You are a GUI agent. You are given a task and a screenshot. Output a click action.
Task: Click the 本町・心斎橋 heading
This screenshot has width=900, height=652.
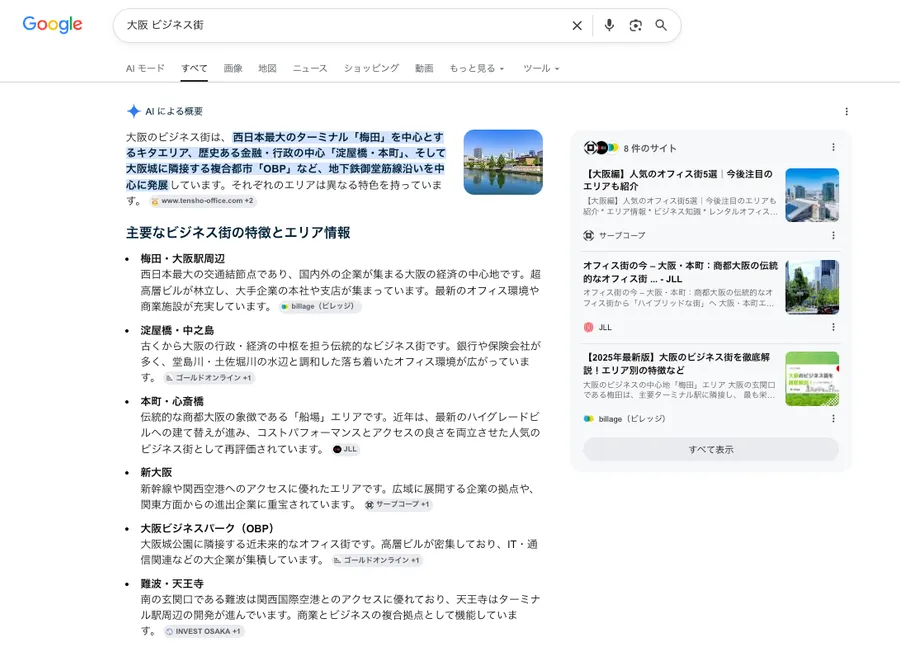172,402
